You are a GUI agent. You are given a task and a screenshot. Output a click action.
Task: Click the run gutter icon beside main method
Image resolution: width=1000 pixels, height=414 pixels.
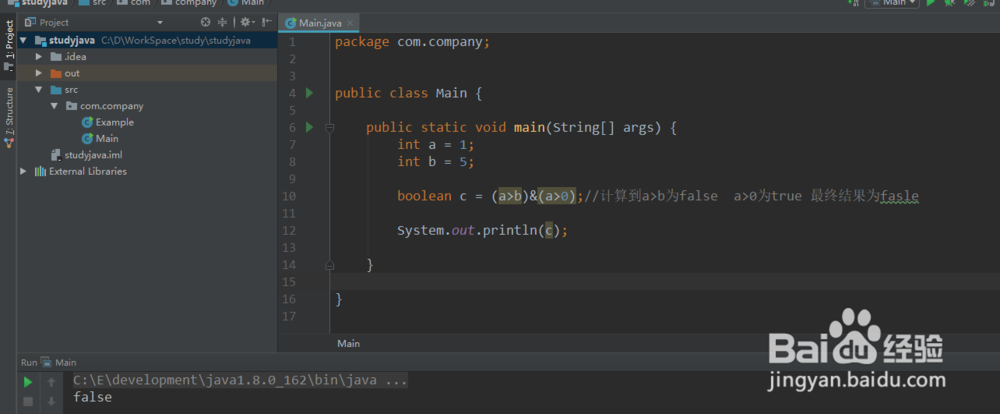[x=309, y=128]
